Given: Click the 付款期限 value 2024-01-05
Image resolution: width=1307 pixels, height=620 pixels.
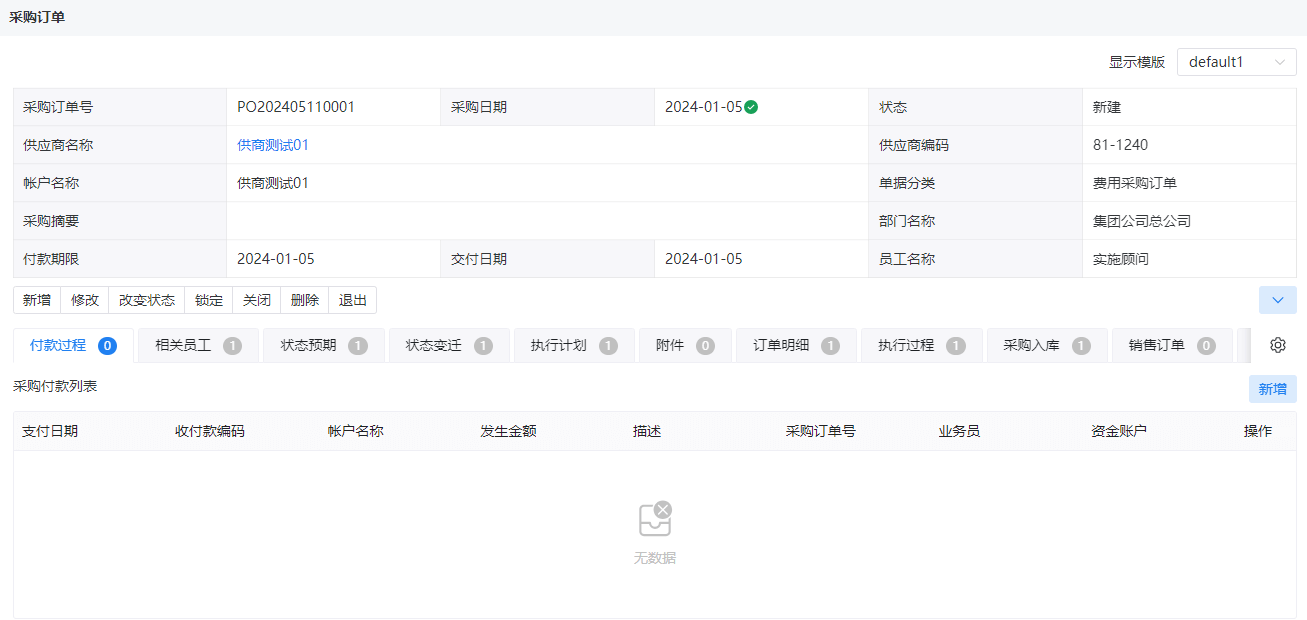Looking at the screenshot, I should tap(276, 259).
